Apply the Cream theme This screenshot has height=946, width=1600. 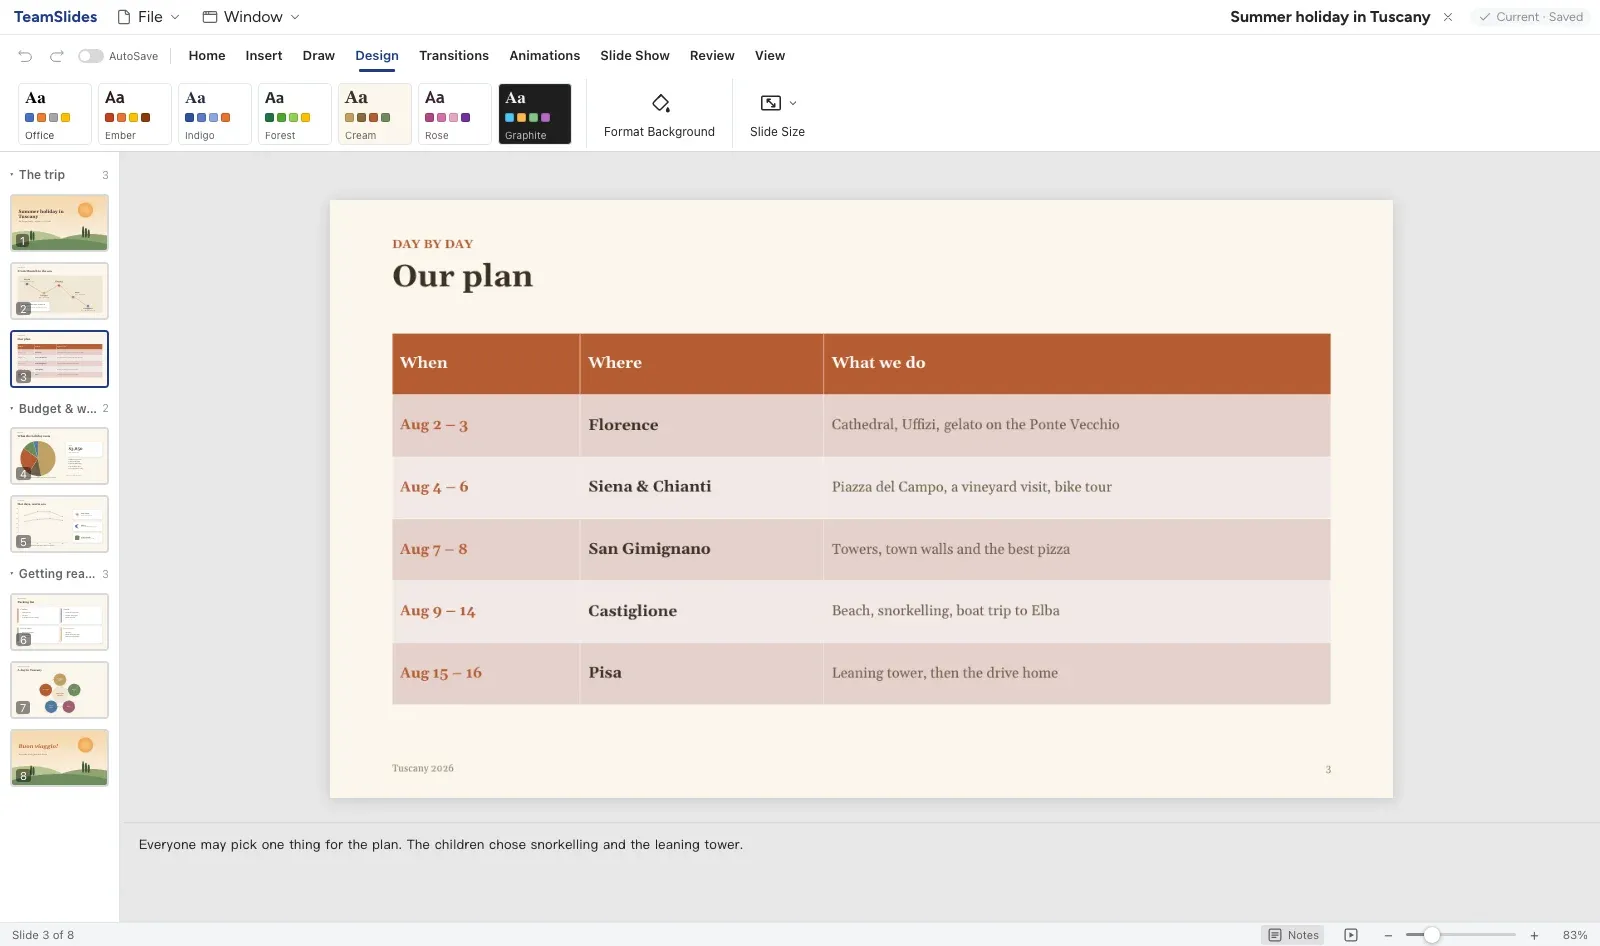click(x=375, y=114)
